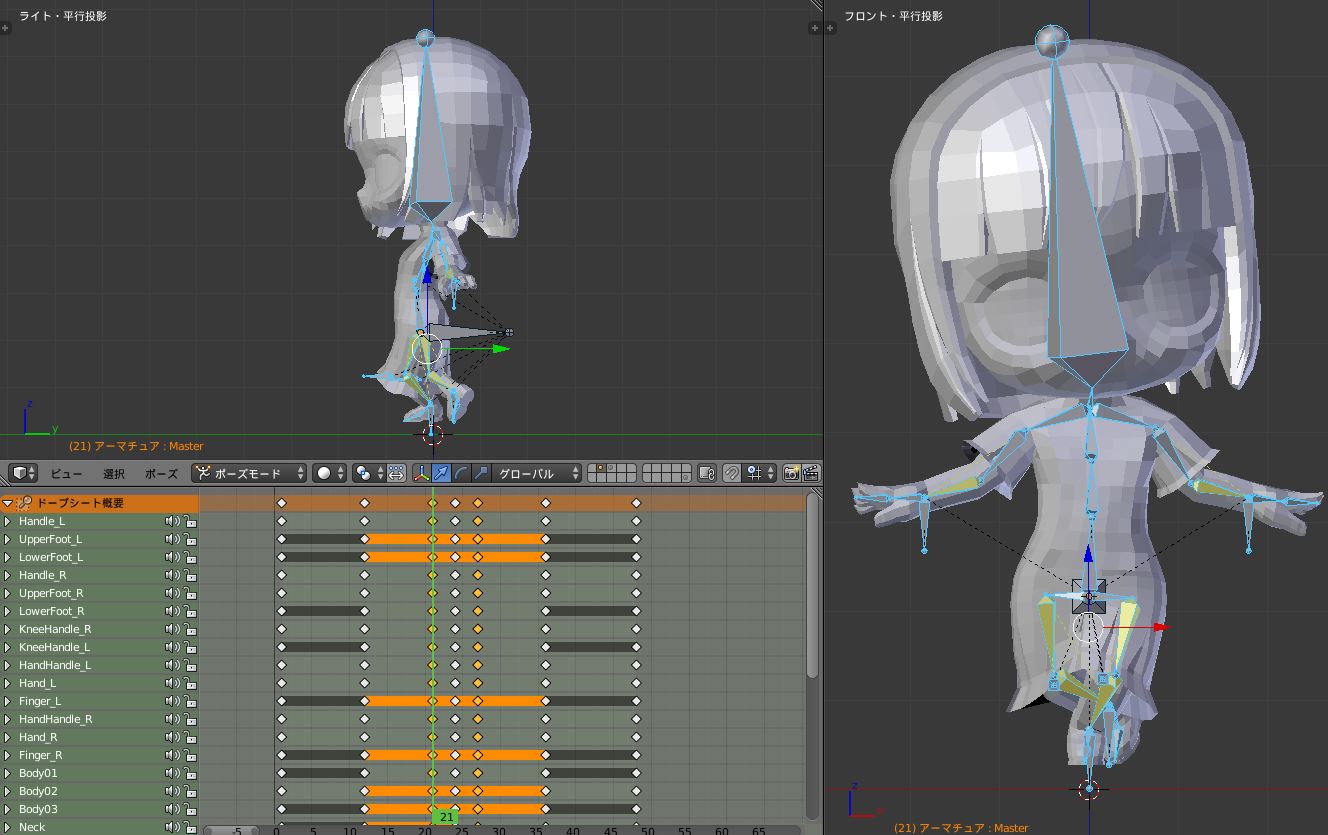Mute the UpperFoot_L channel
Screen dimensions: 1328x835
click(x=172, y=539)
